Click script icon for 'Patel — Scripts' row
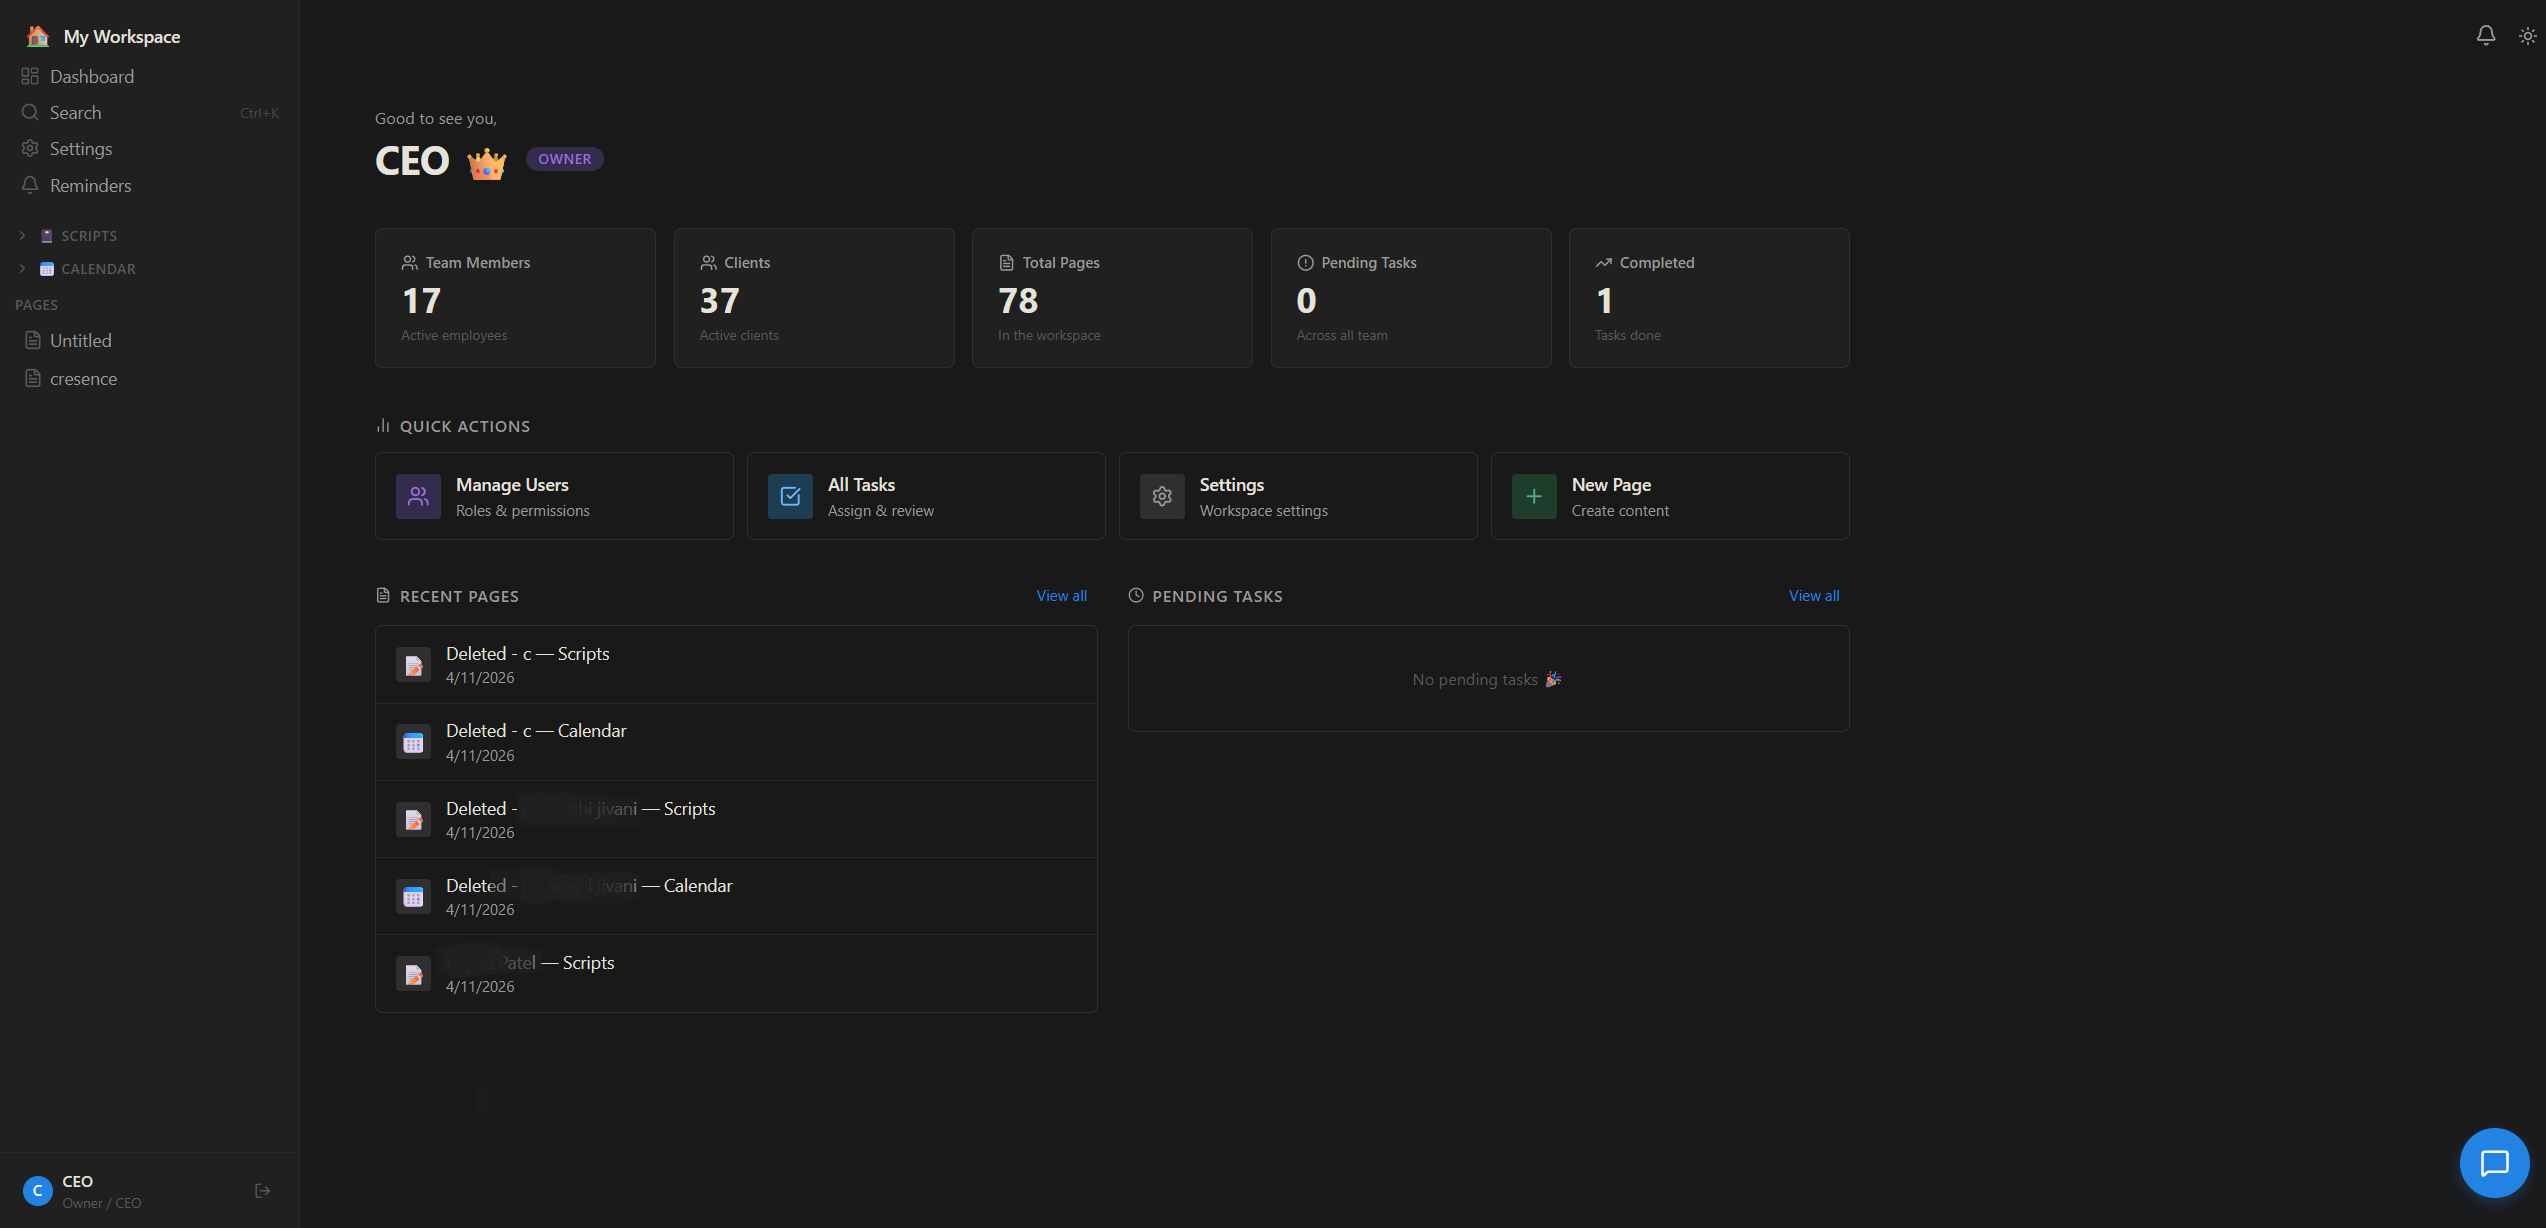 click(413, 973)
